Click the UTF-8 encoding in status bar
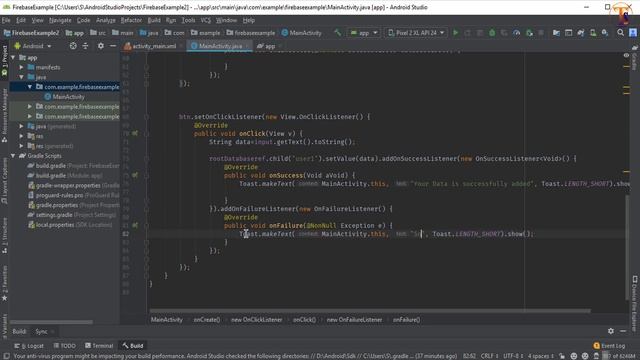The image size is (640, 360). click(513, 356)
